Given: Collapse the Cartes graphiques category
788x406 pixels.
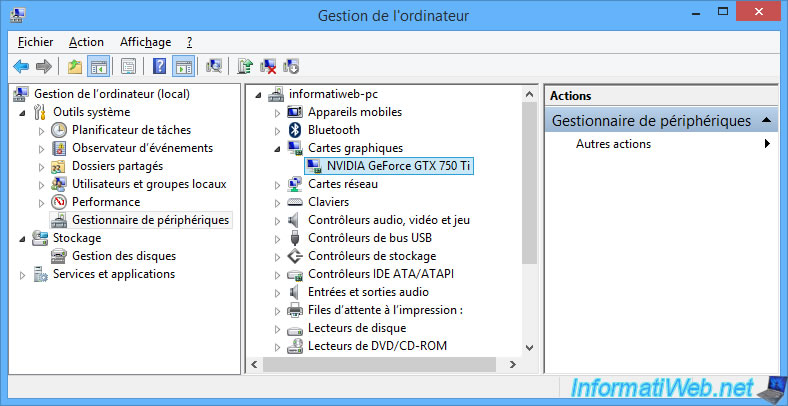Looking at the screenshot, I should tap(277, 148).
